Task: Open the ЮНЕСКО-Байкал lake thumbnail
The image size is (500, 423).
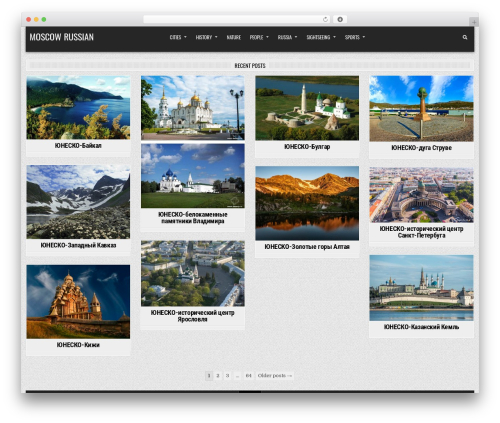Action: point(78,107)
